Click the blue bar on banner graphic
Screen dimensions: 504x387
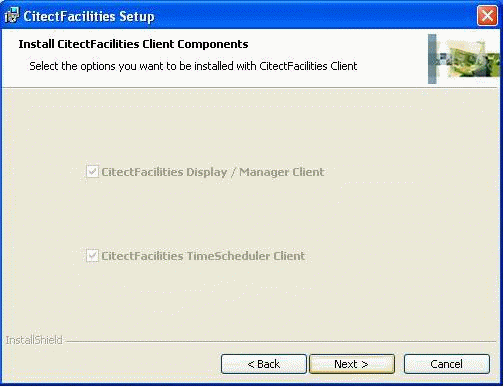tap(432, 59)
